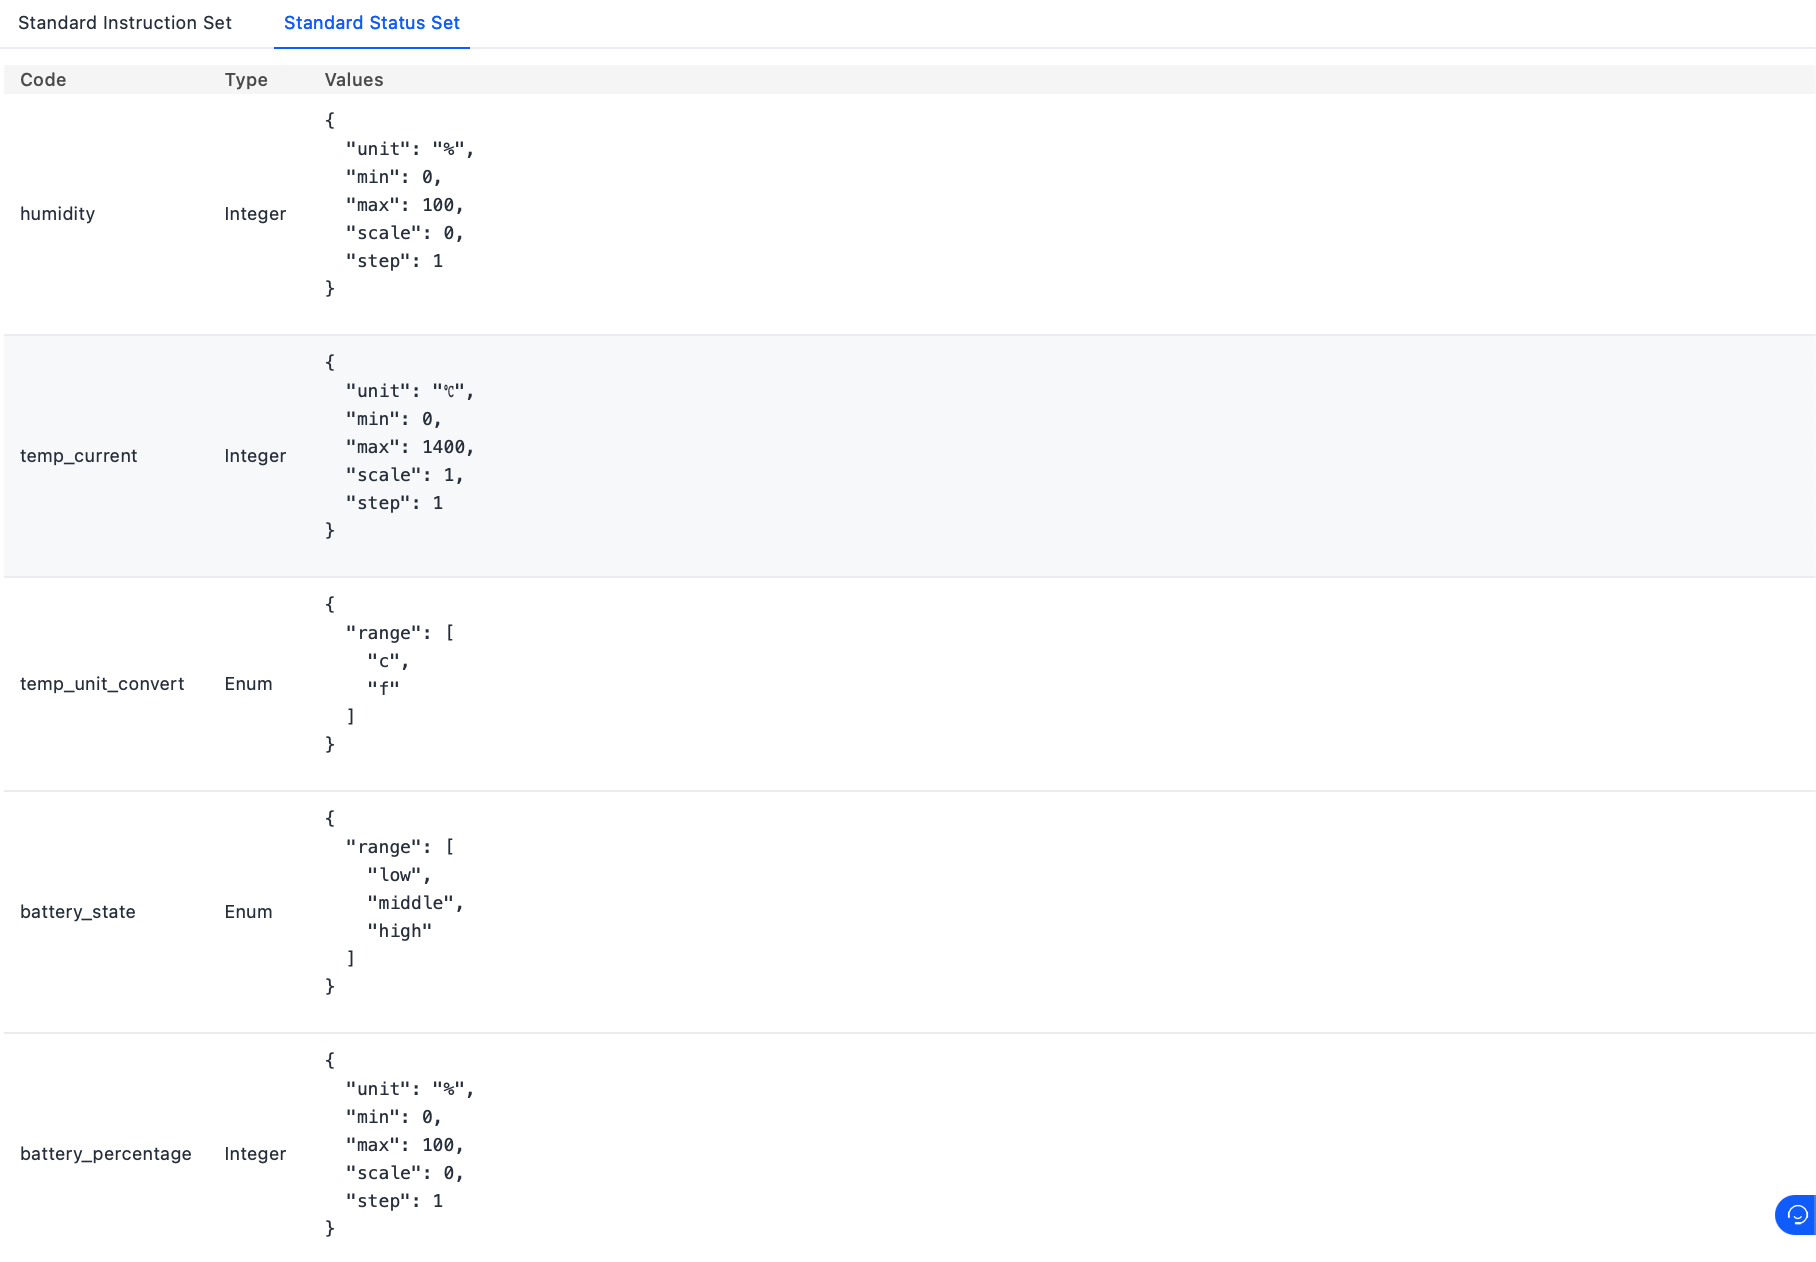The height and width of the screenshot is (1262, 1816).
Task: Click "scale": 0 line in battery_percentage
Action: (405, 1173)
